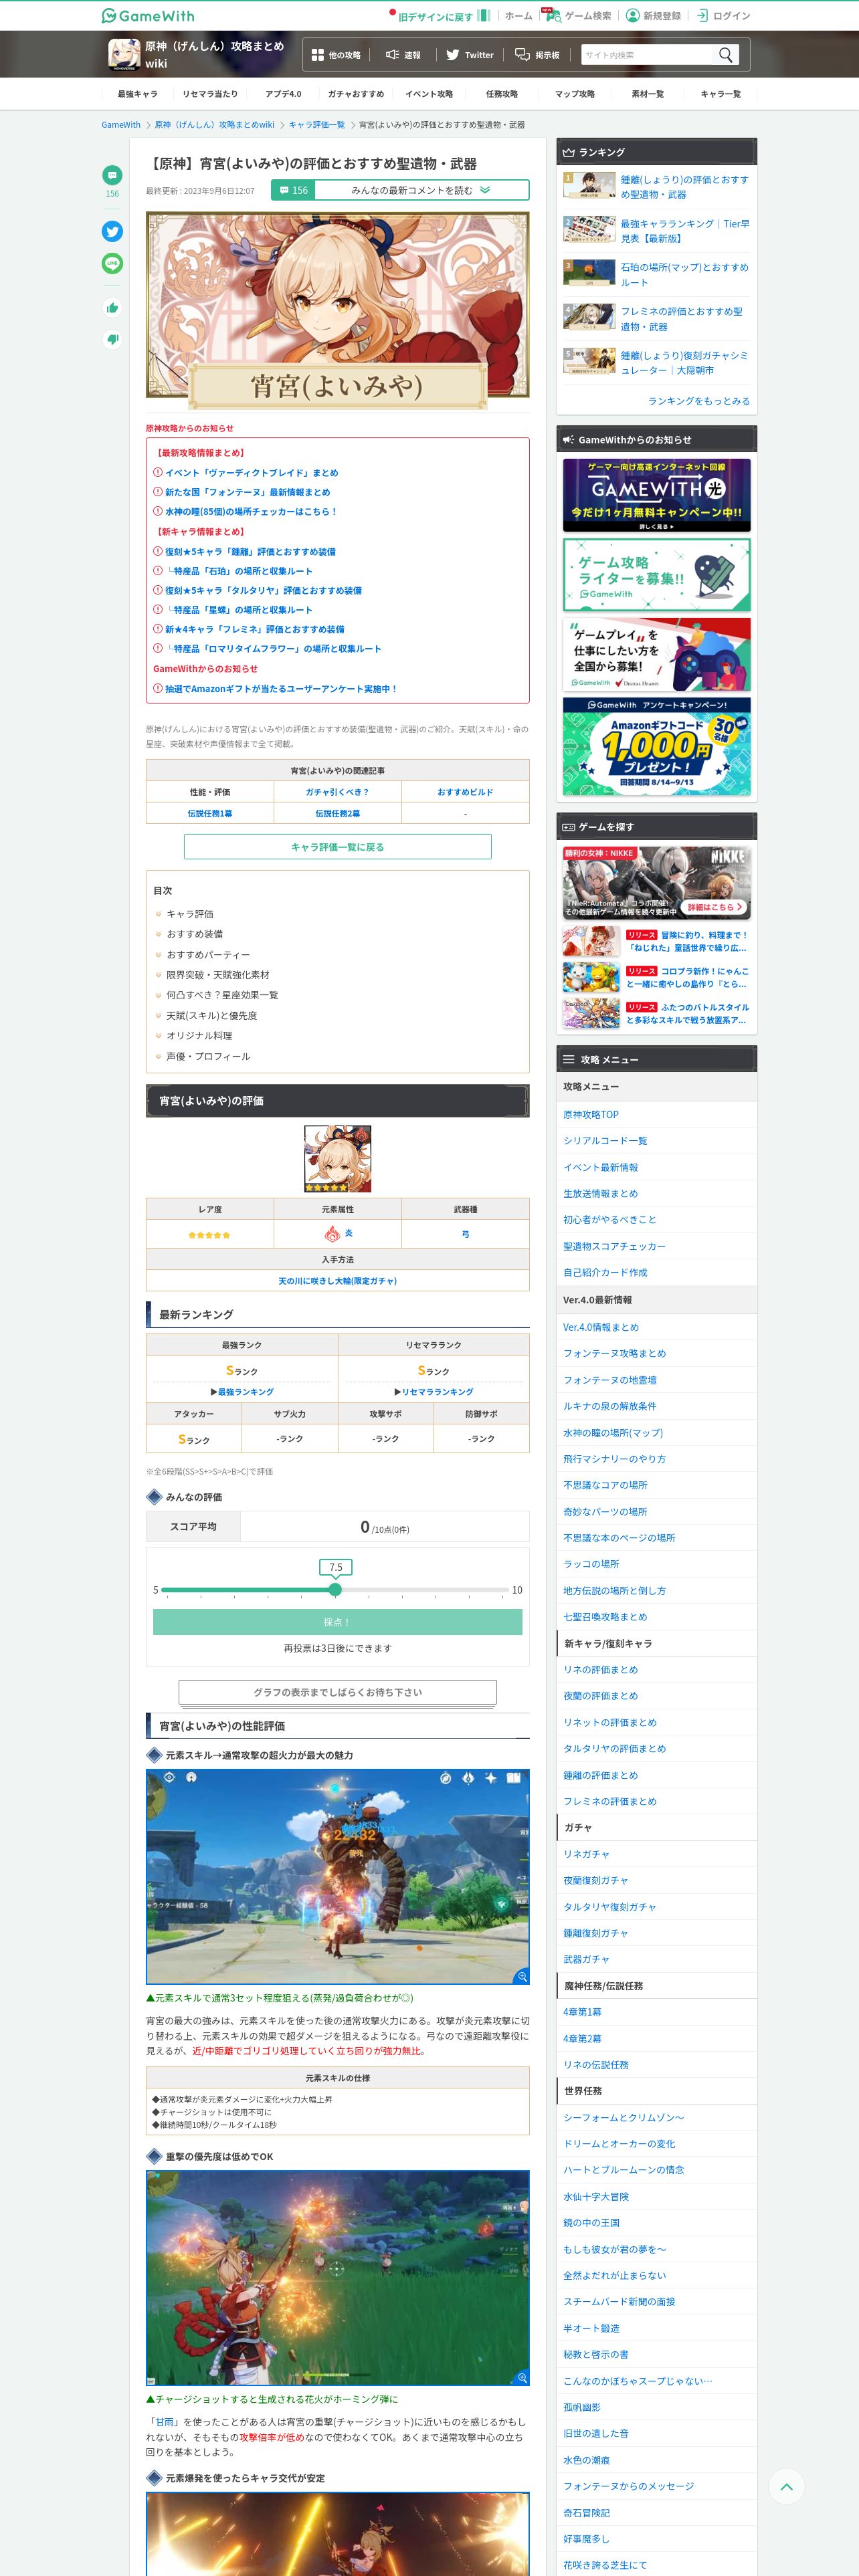This screenshot has height=2576, width=859.
Task: Open ▶最強ランキング link
Action: pos(242,1392)
